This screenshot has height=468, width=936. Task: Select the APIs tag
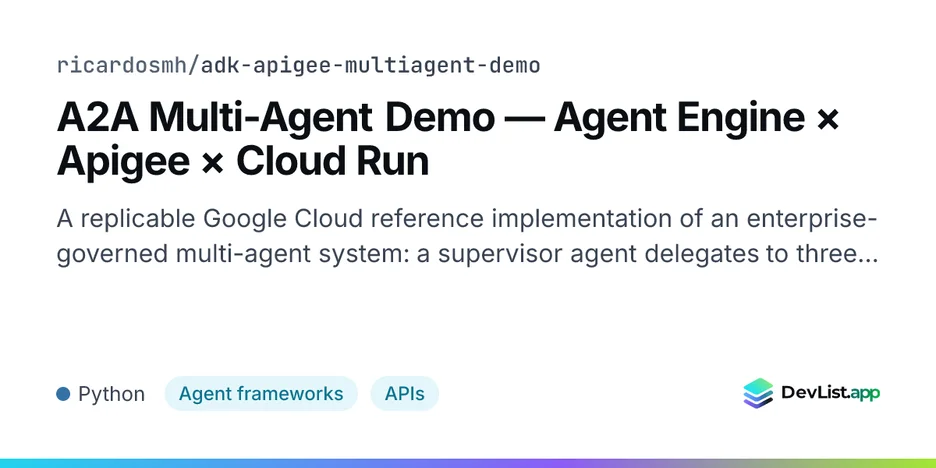[405, 394]
